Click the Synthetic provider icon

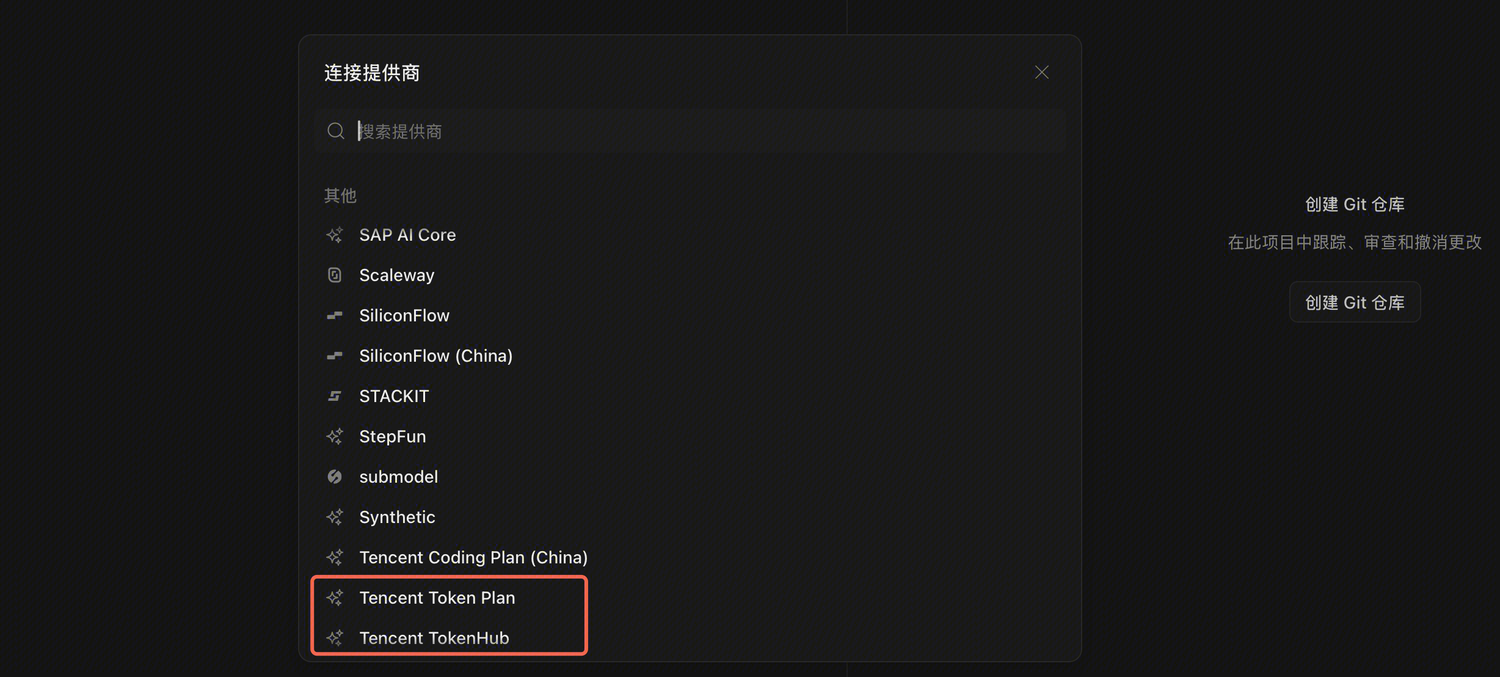click(335, 517)
